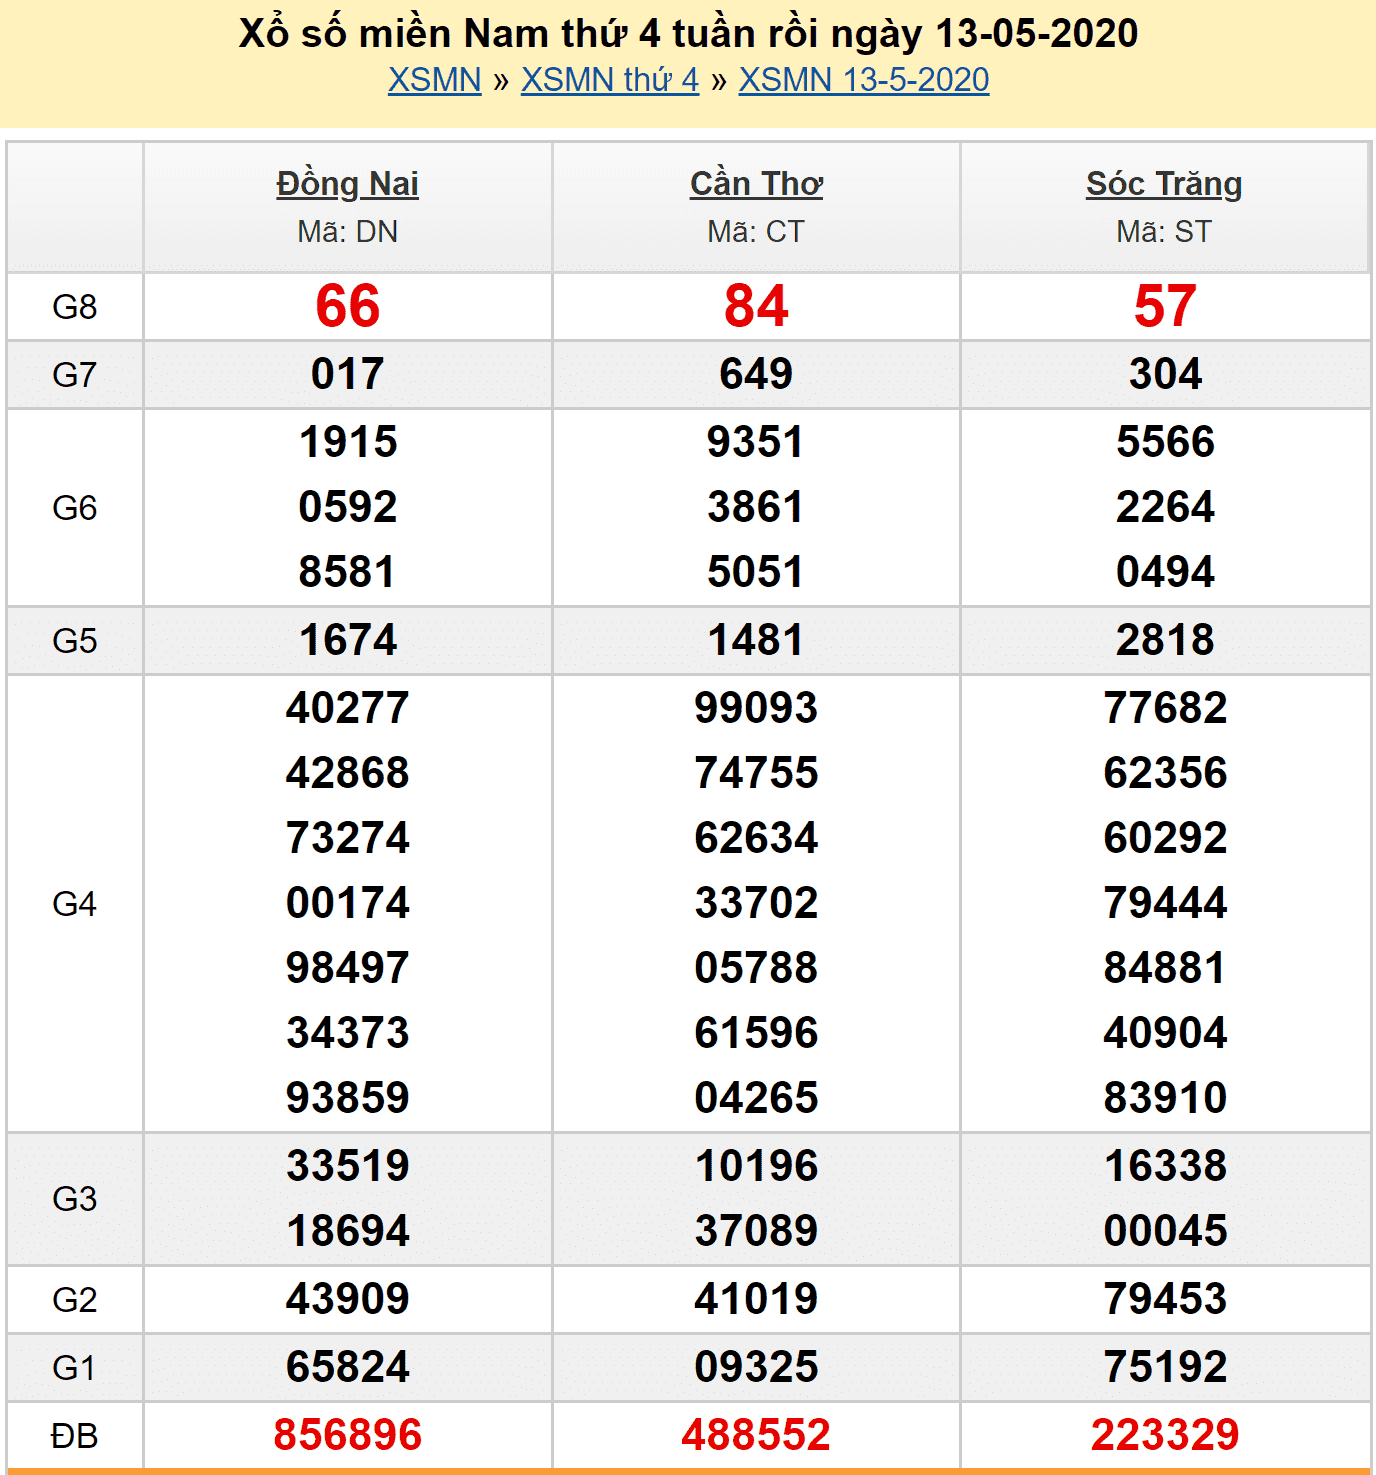Click the G4 result 99093
Viewport: 1376px width, 1475px height.
pos(756,708)
